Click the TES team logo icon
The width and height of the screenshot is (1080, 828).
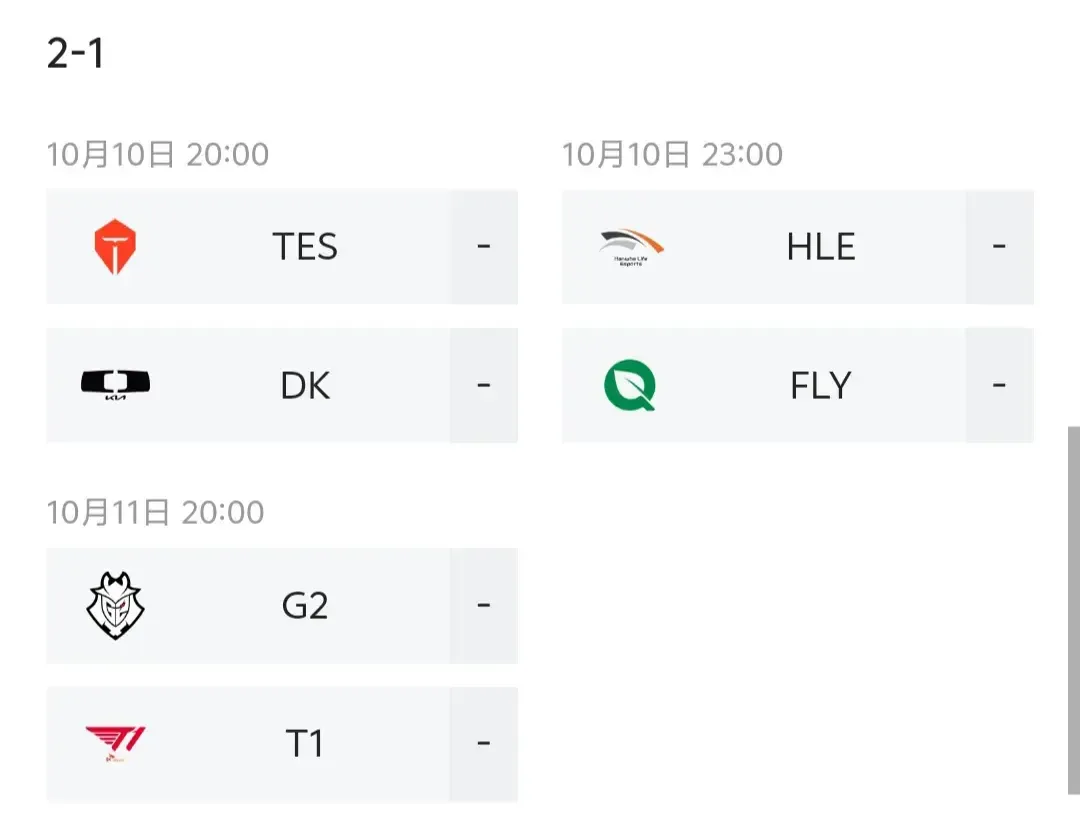point(115,247)
